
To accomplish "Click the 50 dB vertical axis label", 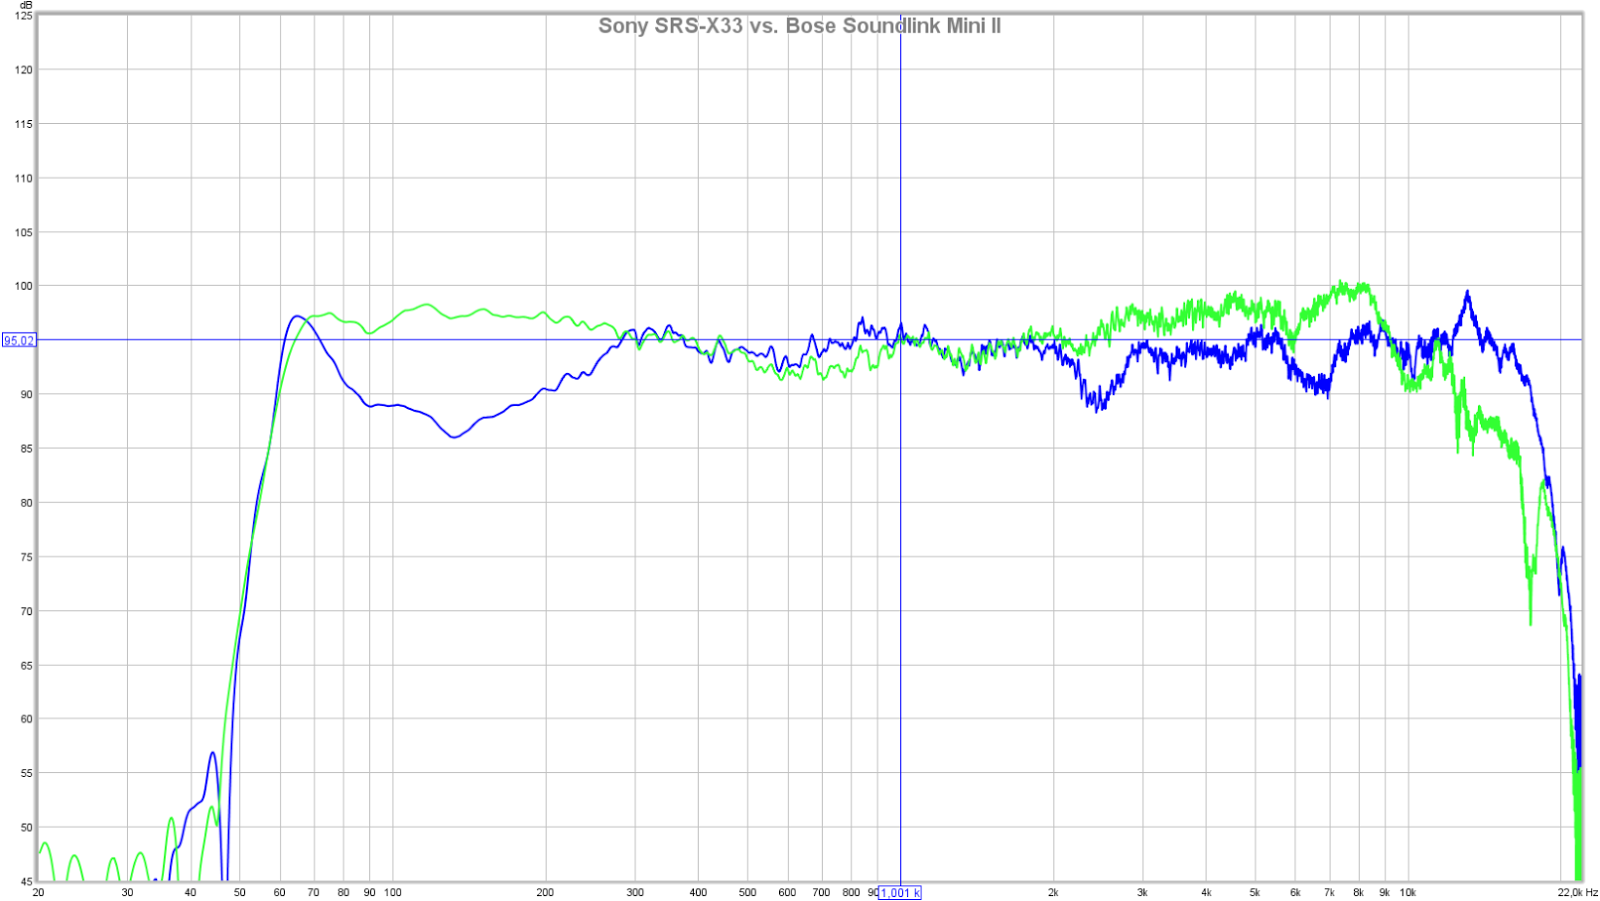I will [x=27, y=828].
